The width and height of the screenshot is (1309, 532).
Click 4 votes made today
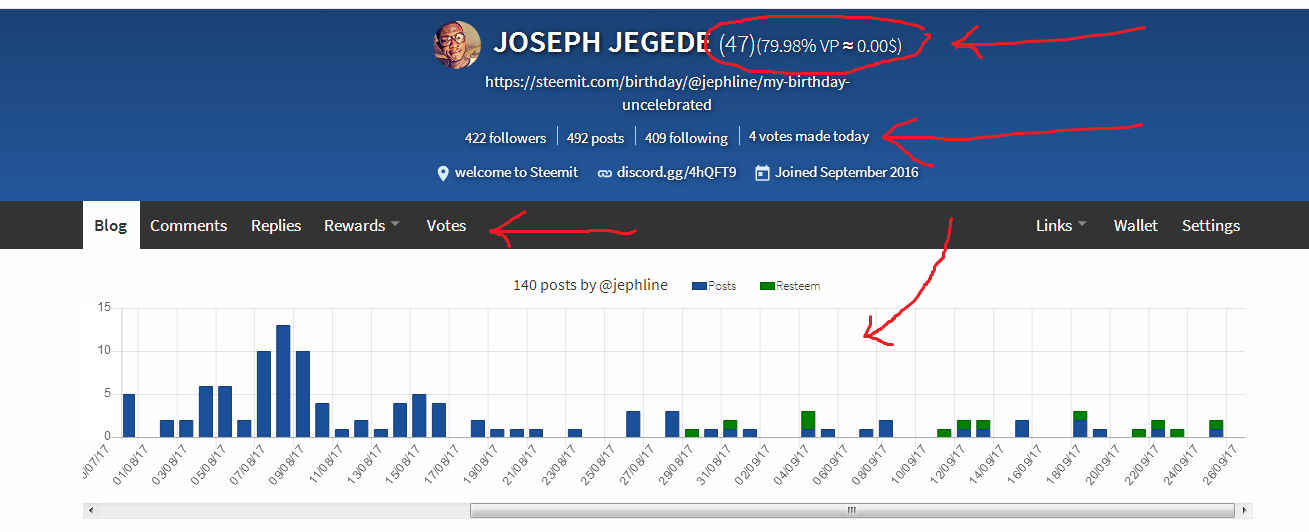(x=809, y=136)
